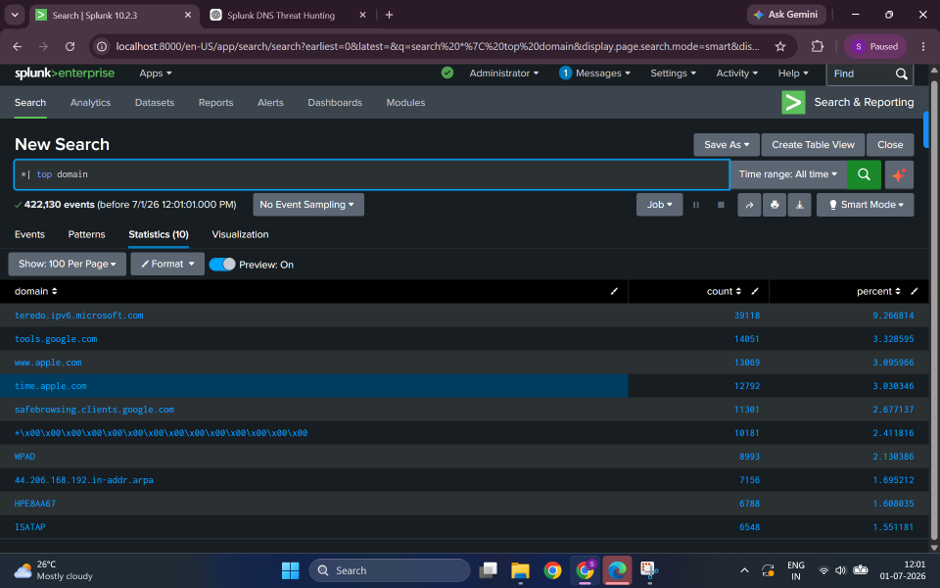Open Snipping Tool on taskbar
Viewport: 940px width, 588px height.
point(649,571)
